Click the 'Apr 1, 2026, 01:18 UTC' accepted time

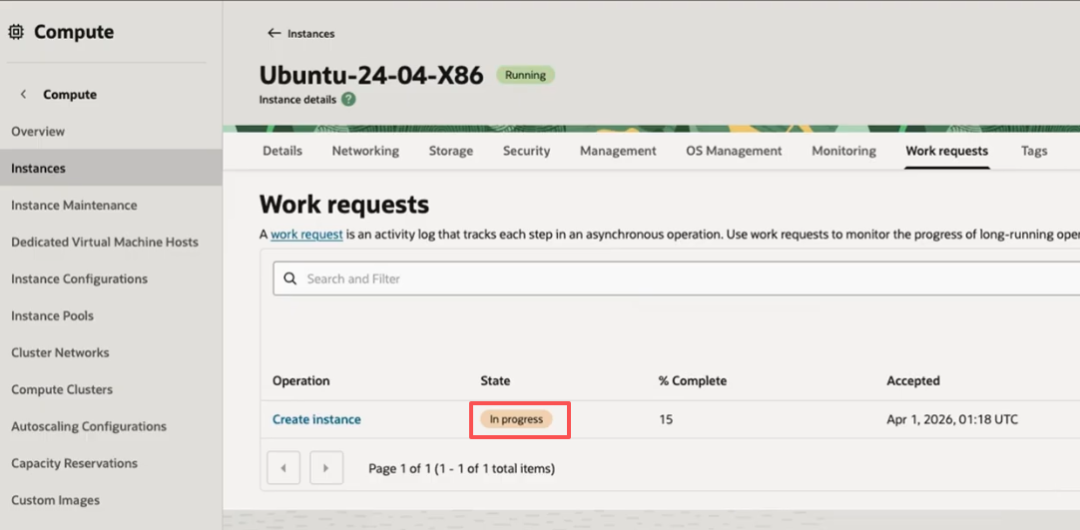[953, 419]
